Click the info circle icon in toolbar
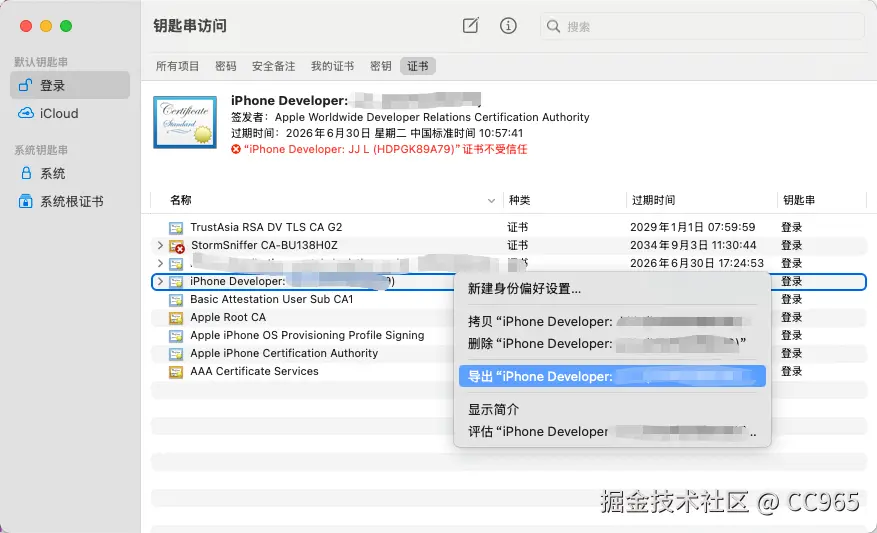 [508, 25]
